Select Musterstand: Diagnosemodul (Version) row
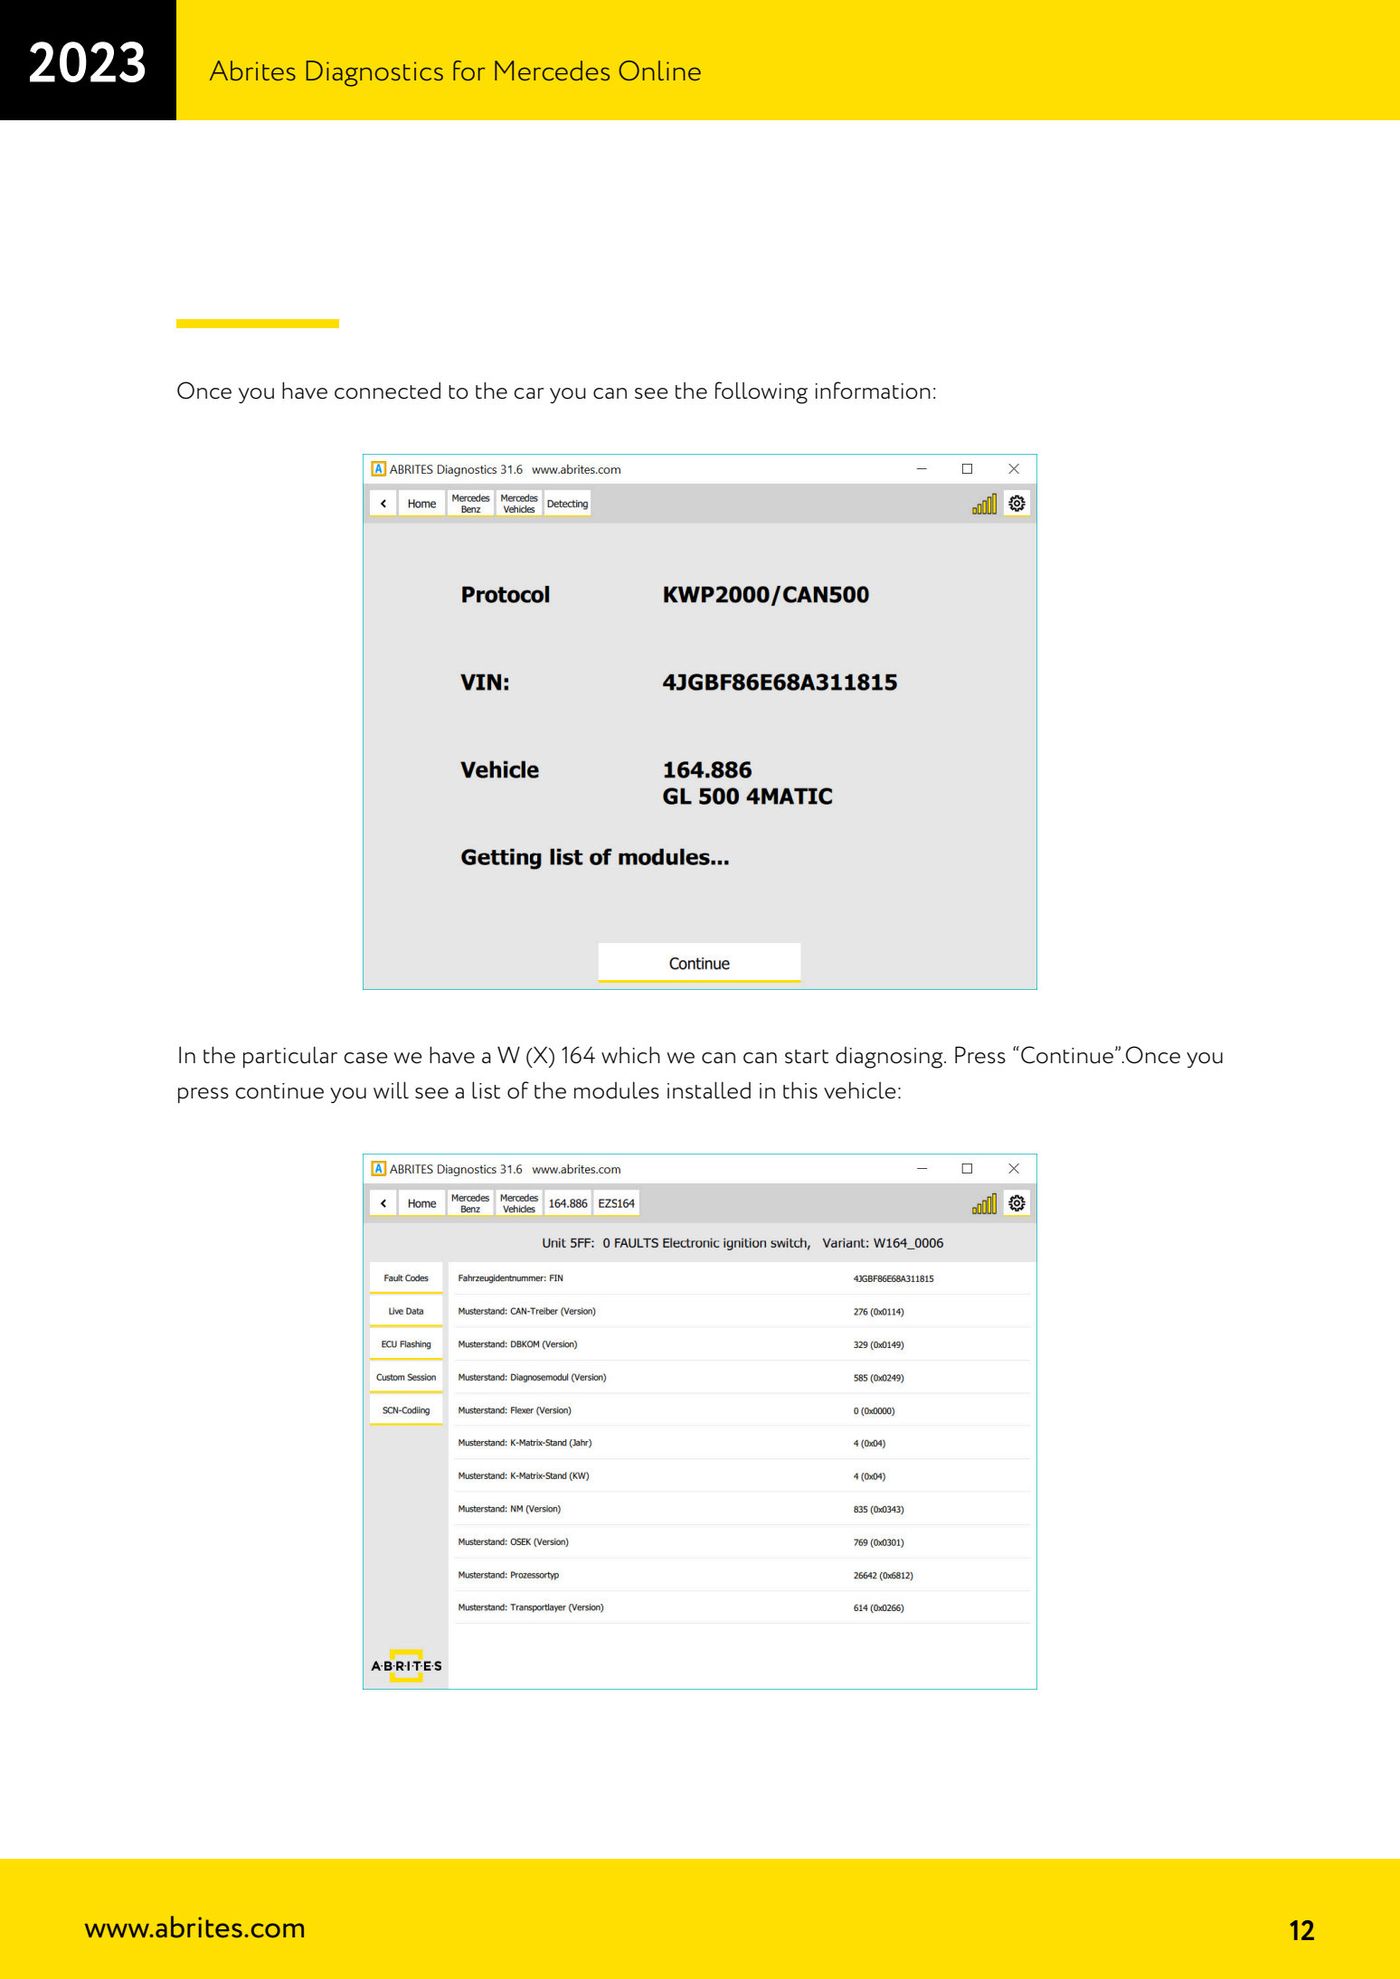Viewport: 1400px width, 1979px height. (742, 1377)
